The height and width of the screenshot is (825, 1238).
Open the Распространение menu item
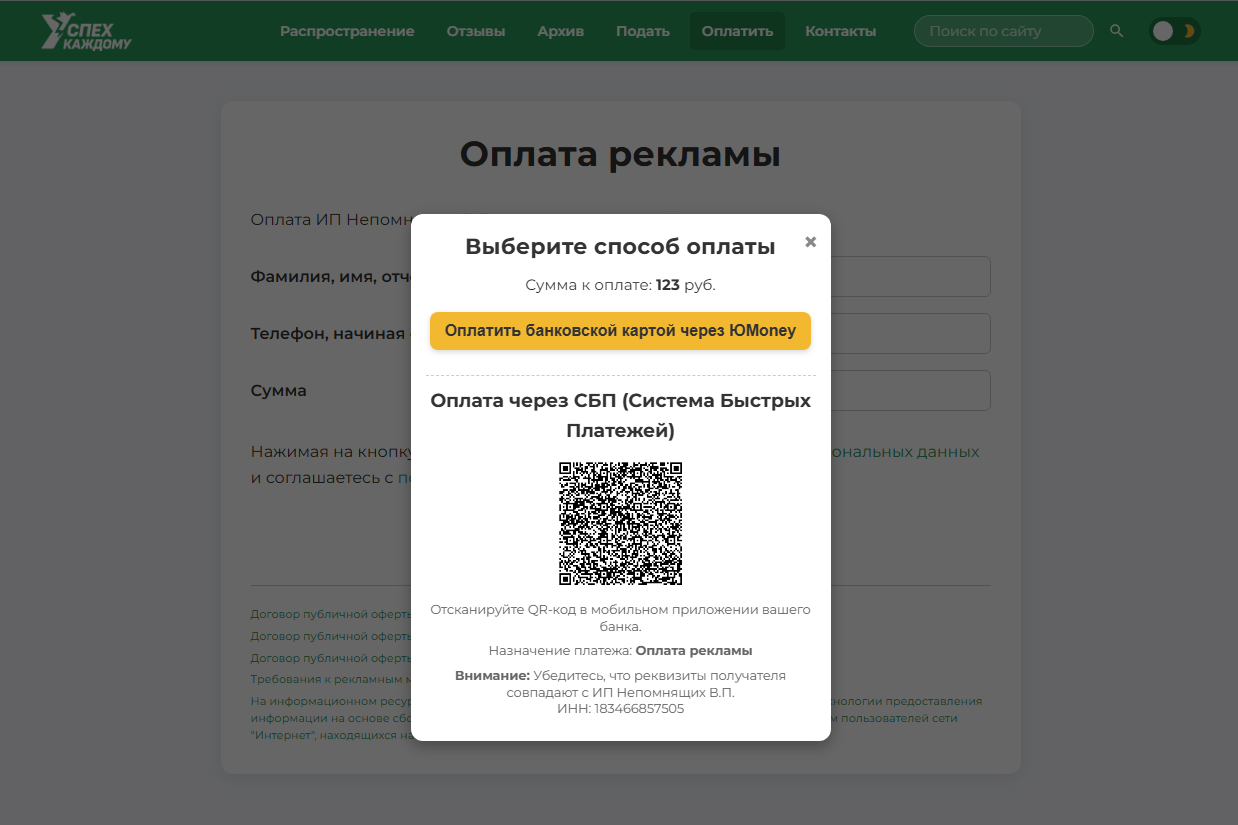pos(347,31)
